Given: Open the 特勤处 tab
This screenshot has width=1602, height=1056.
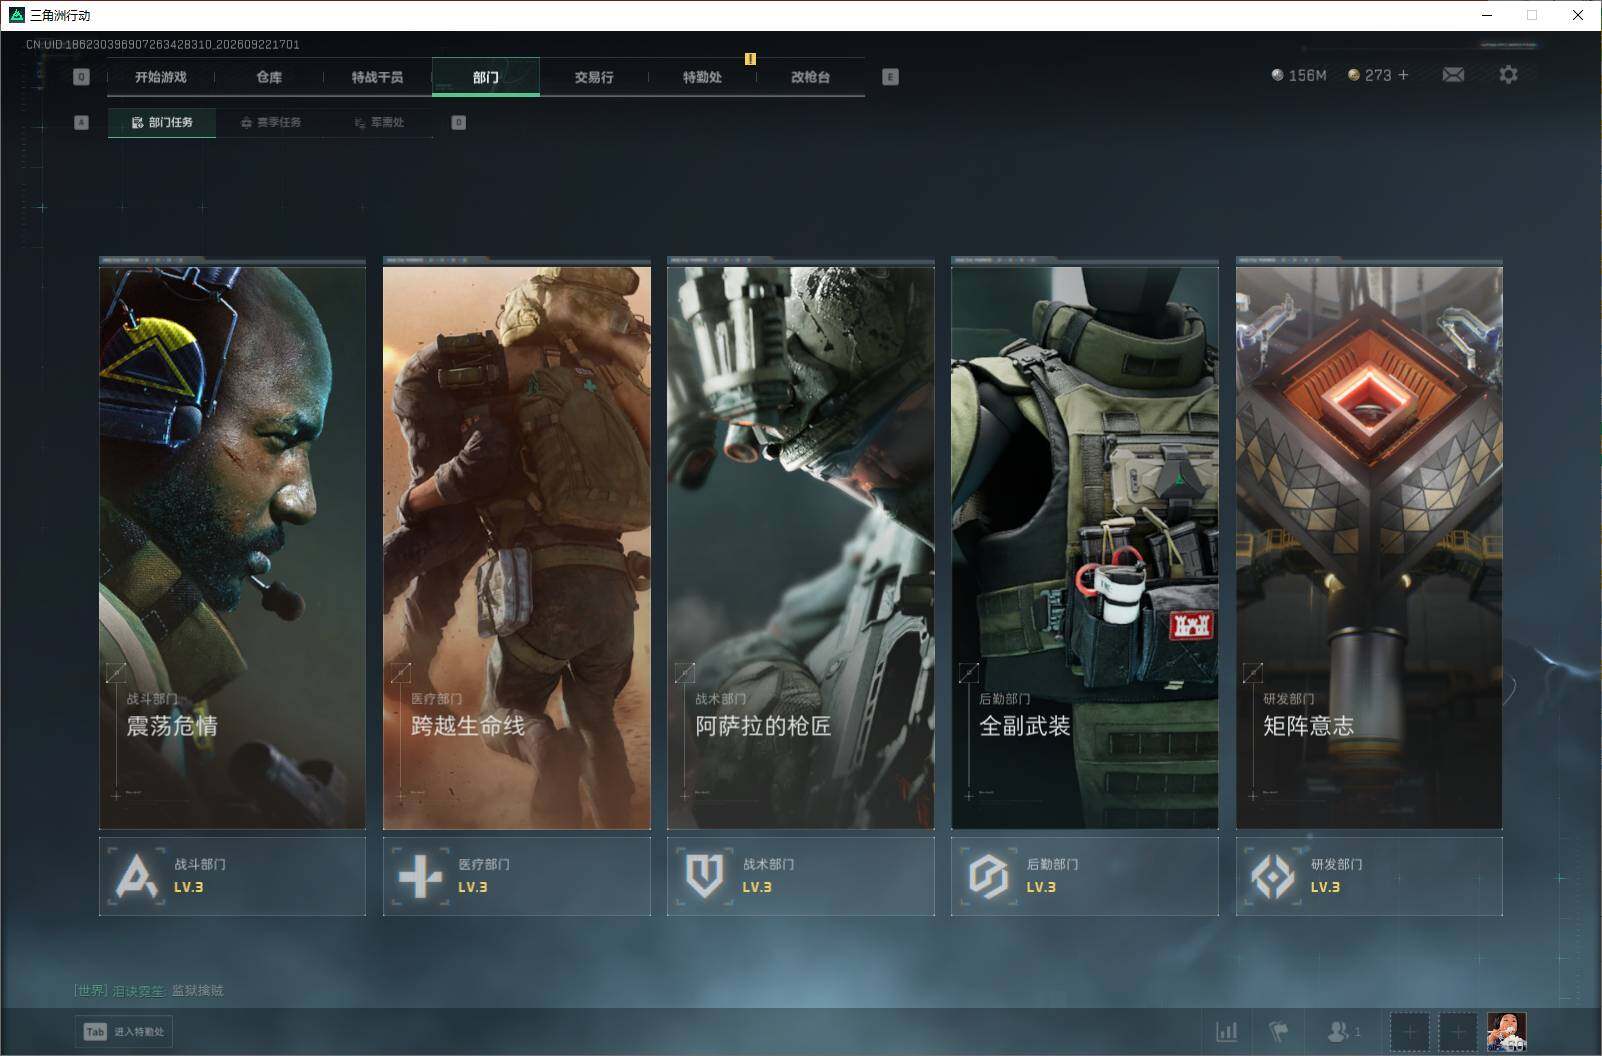Looking at the screenshot, I should point(702,77).
